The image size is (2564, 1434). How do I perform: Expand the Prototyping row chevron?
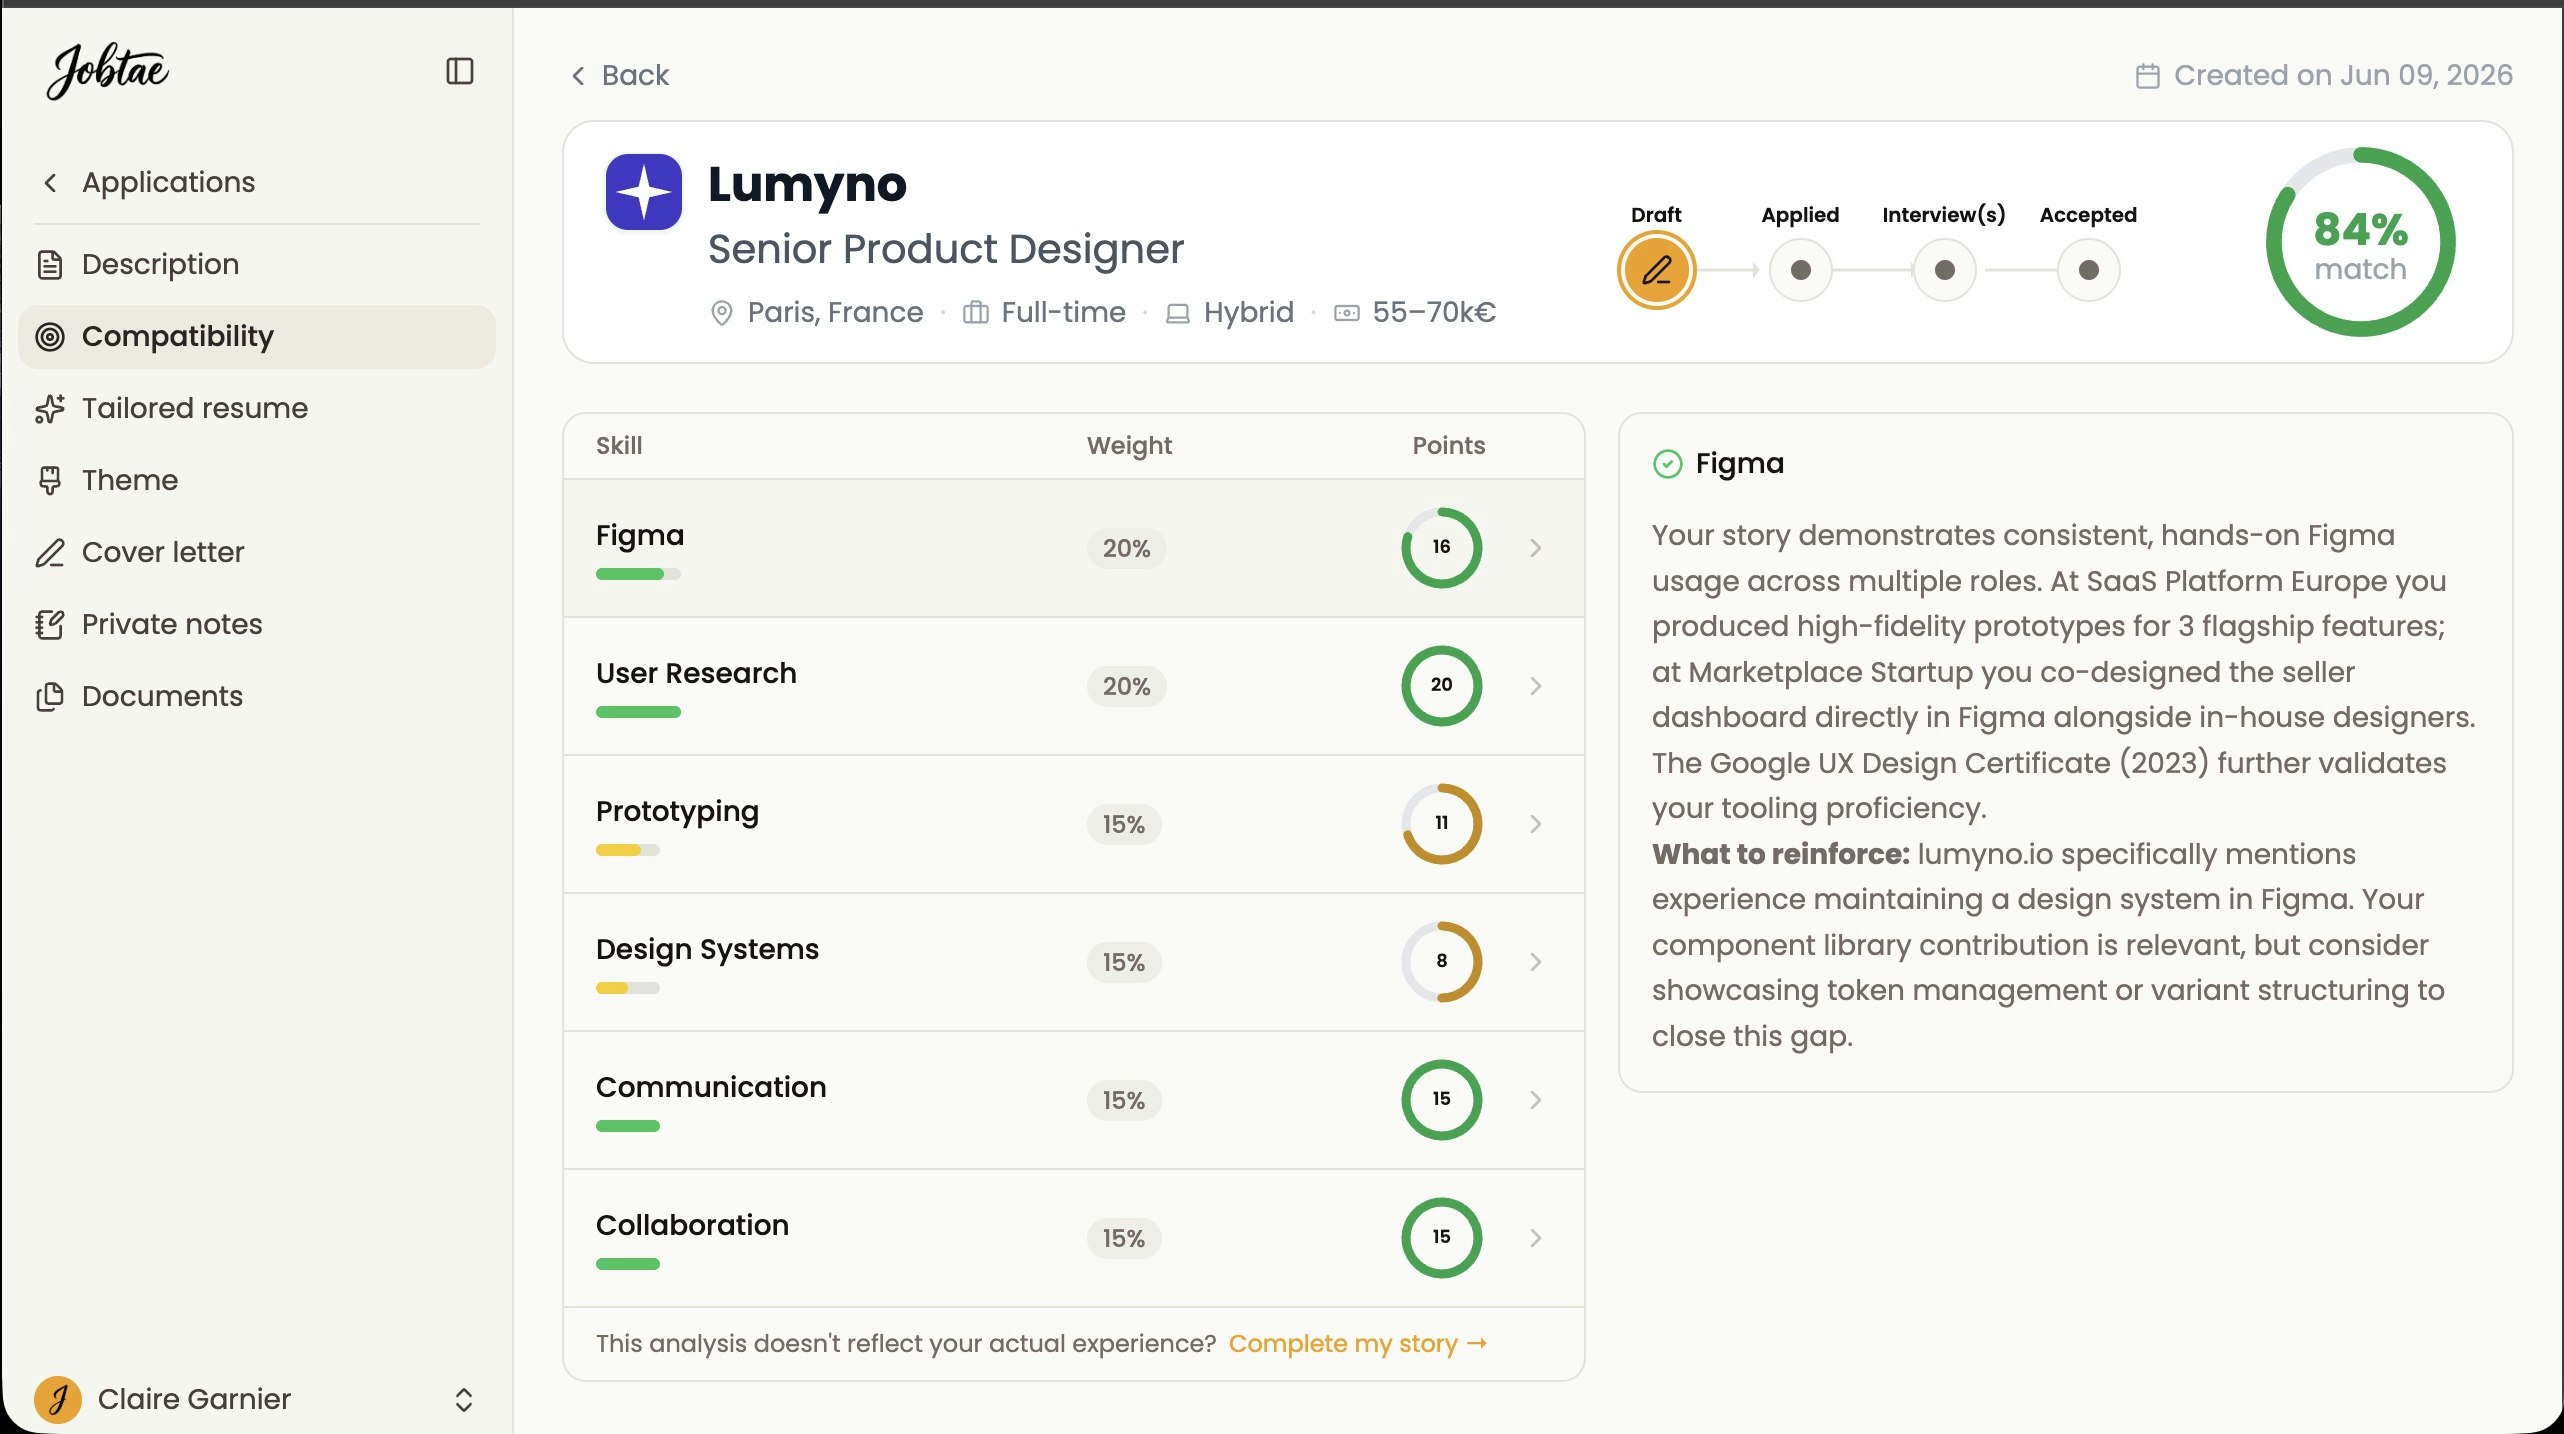click(1536, 824)
